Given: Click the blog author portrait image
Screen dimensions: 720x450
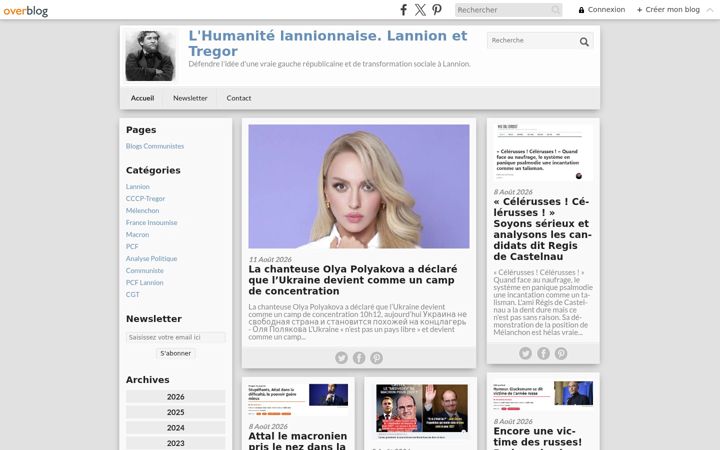Looking at the screenshot, I should [x=150, y=56].
